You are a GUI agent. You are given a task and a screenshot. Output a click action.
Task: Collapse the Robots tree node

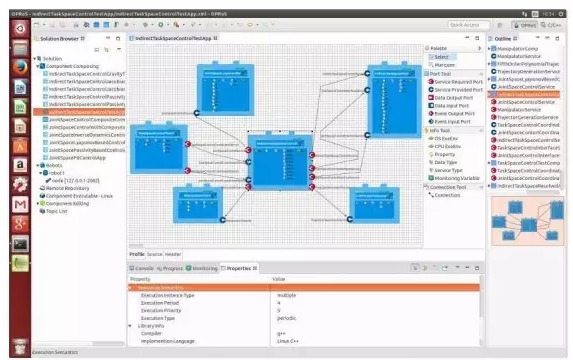click(37, 166)
